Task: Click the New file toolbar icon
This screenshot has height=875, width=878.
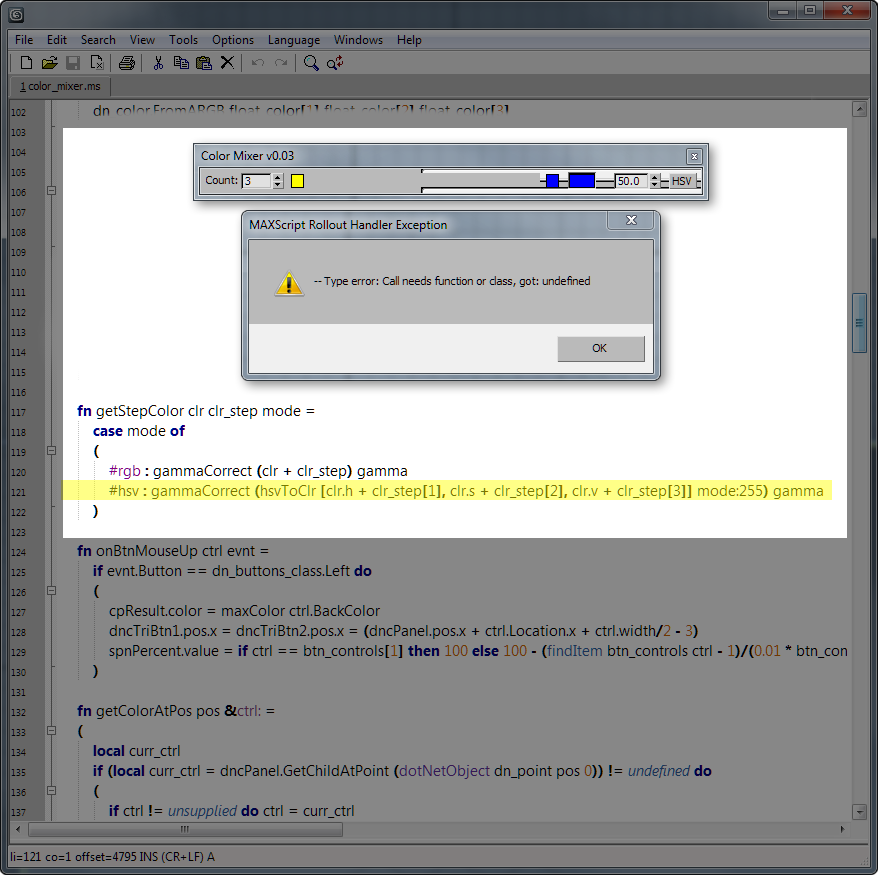Action: coord(27,63)
